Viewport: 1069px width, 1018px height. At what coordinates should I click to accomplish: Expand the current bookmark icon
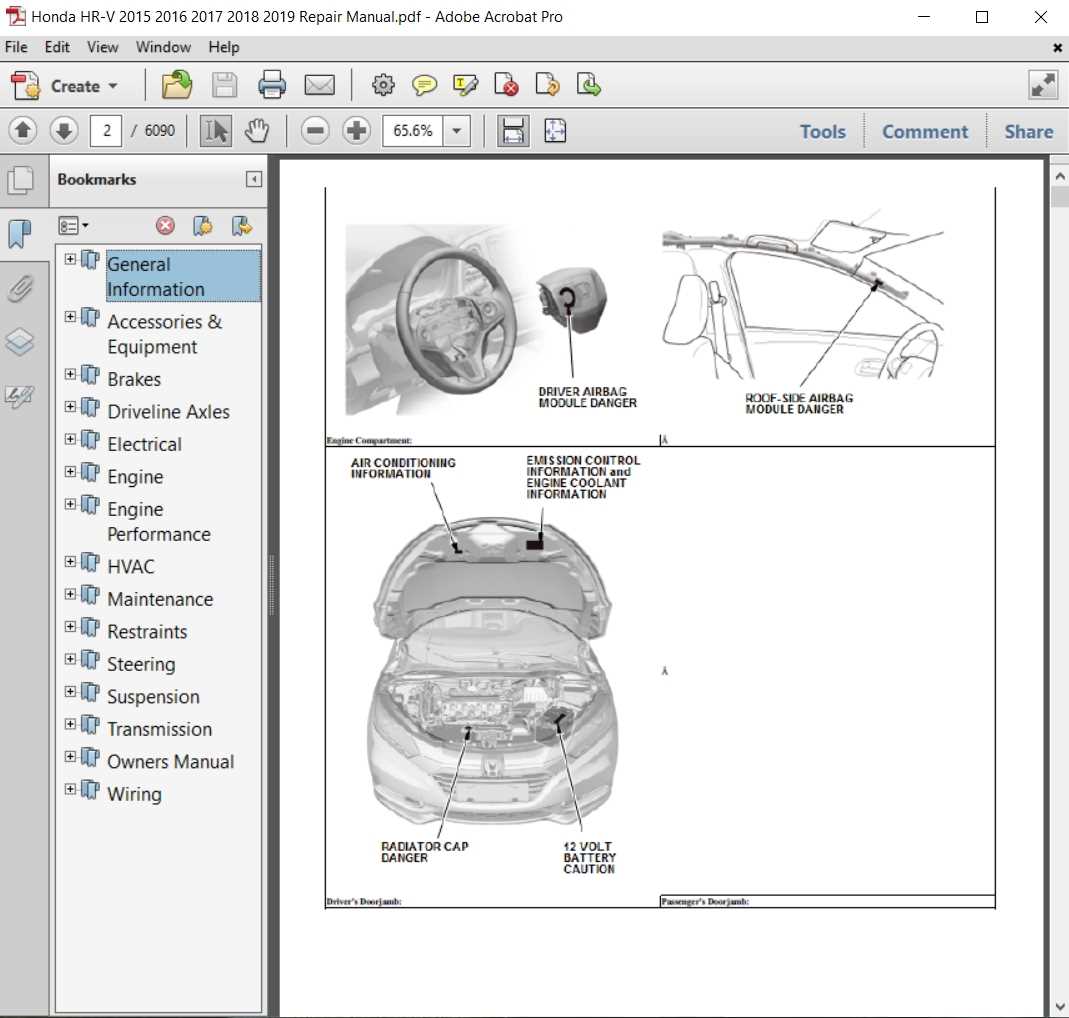click(241, 226)
